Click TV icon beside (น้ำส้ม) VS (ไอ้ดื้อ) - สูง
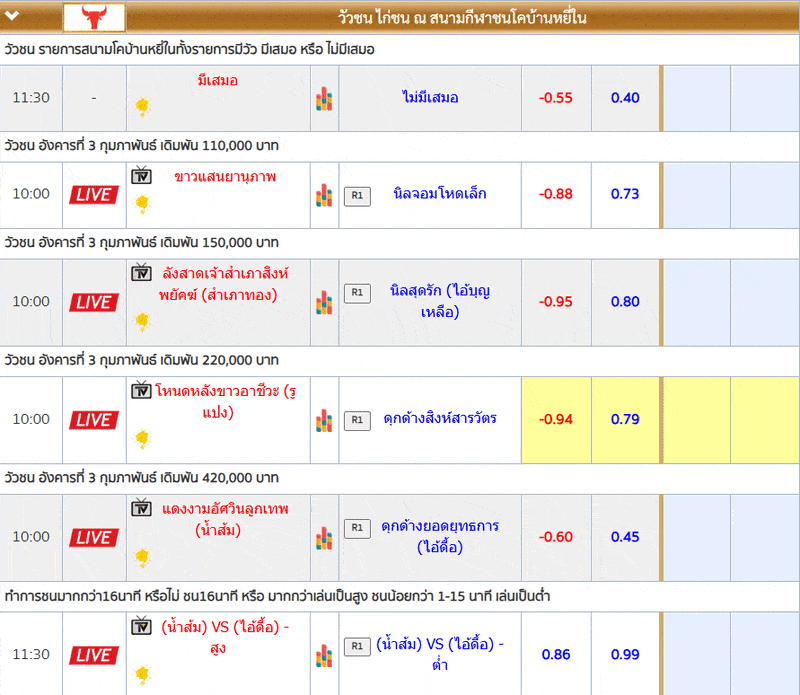The width and height of the screenshot is (800, 695). coord(141,626)
